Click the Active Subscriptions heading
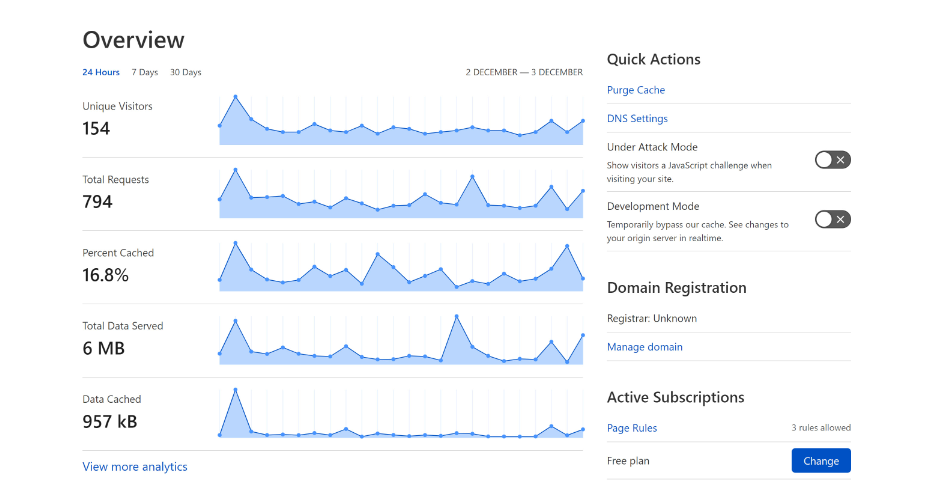Image resolution: width=936 pixels, height=480 pixels. (x=676, y=398)
